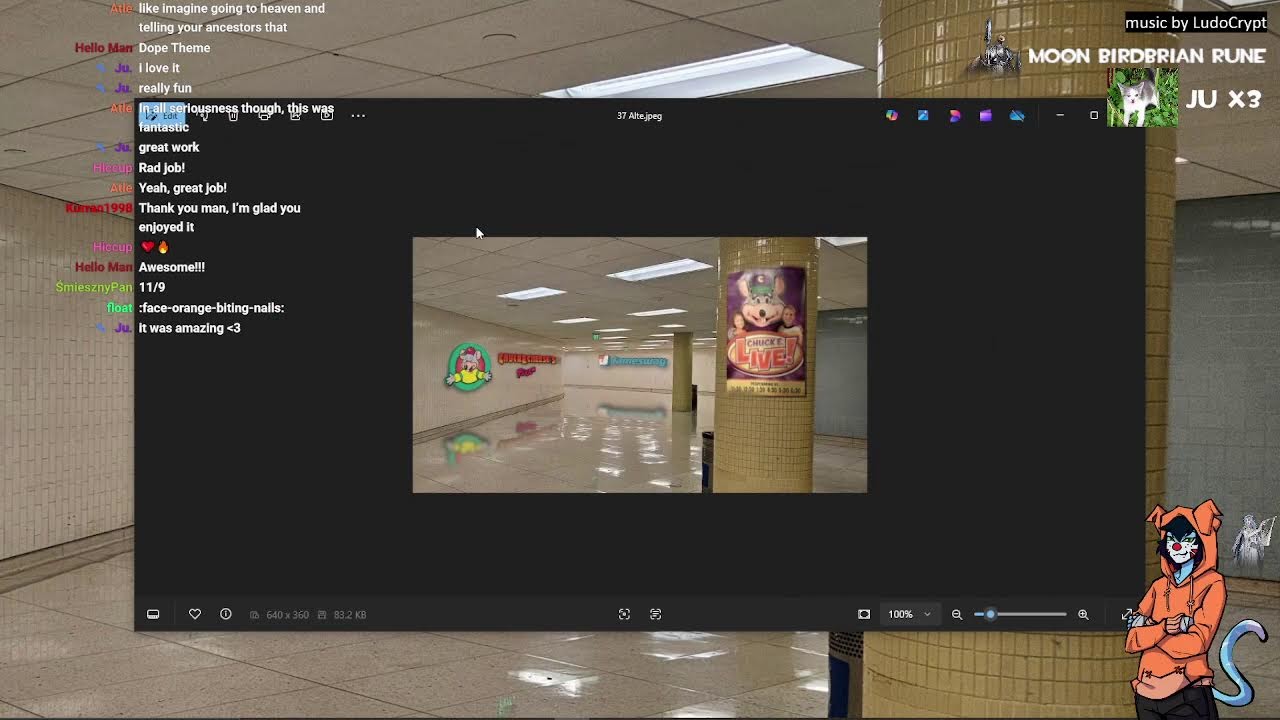This screenshot has height=720, width=1280.
Task: Click the 640 x 360 dimensions text
Action: (x=287, y=615)
